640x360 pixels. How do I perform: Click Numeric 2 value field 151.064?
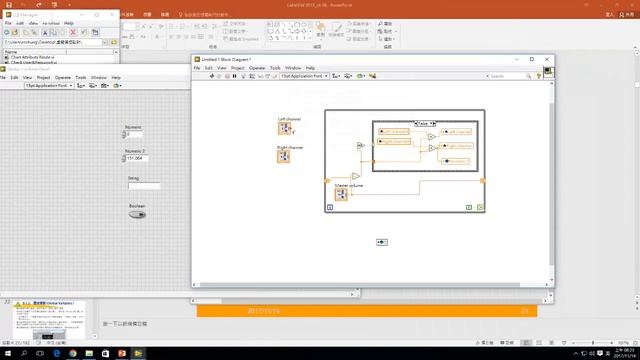137,158
